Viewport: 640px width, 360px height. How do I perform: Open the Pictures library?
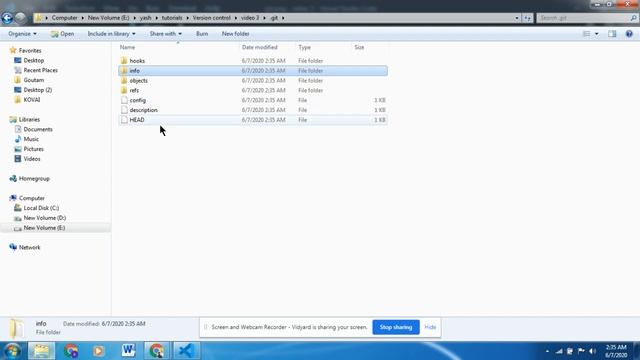click(x=33, y=149)
